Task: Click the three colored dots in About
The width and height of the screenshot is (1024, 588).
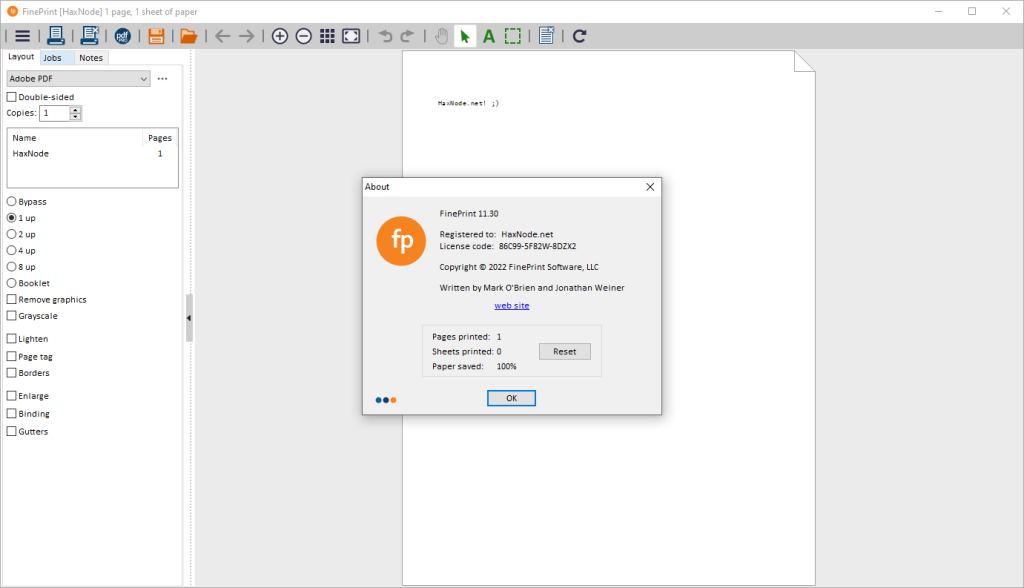Action: coord(386,400)
